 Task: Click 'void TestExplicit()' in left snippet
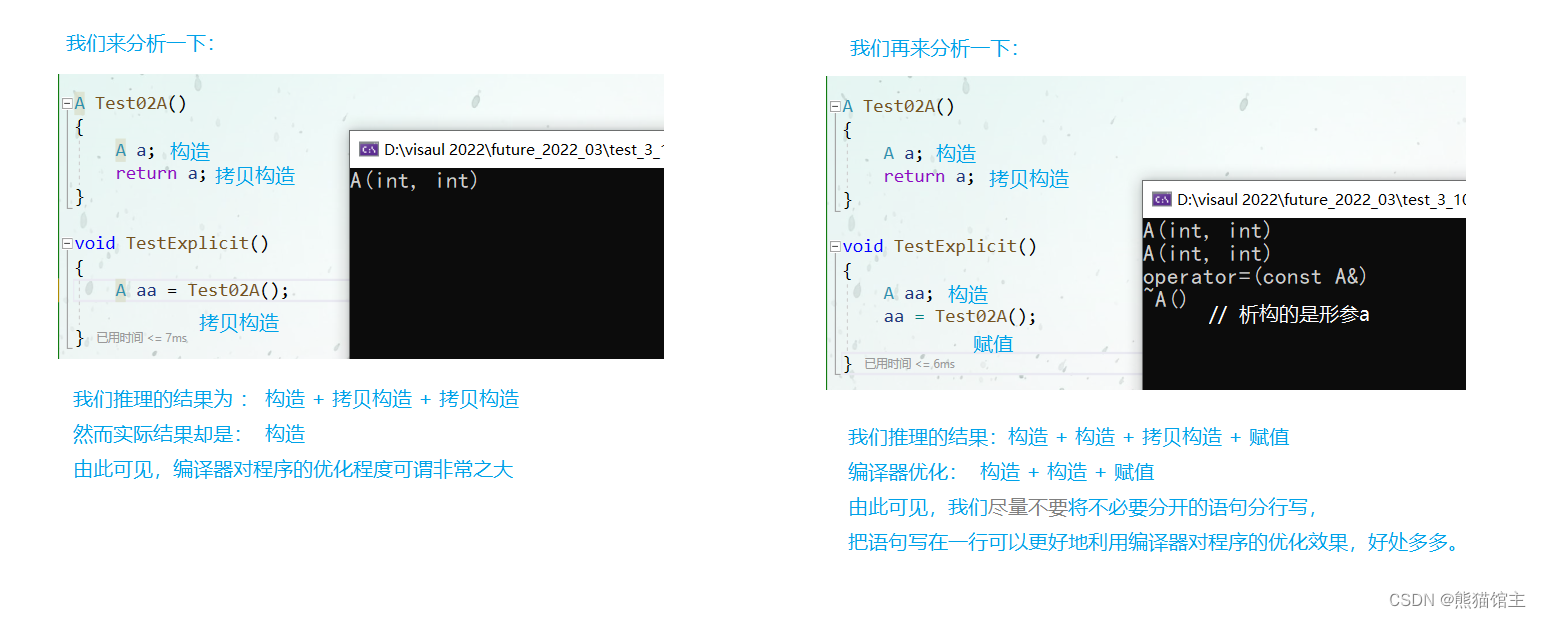click(x=172, y=243)
